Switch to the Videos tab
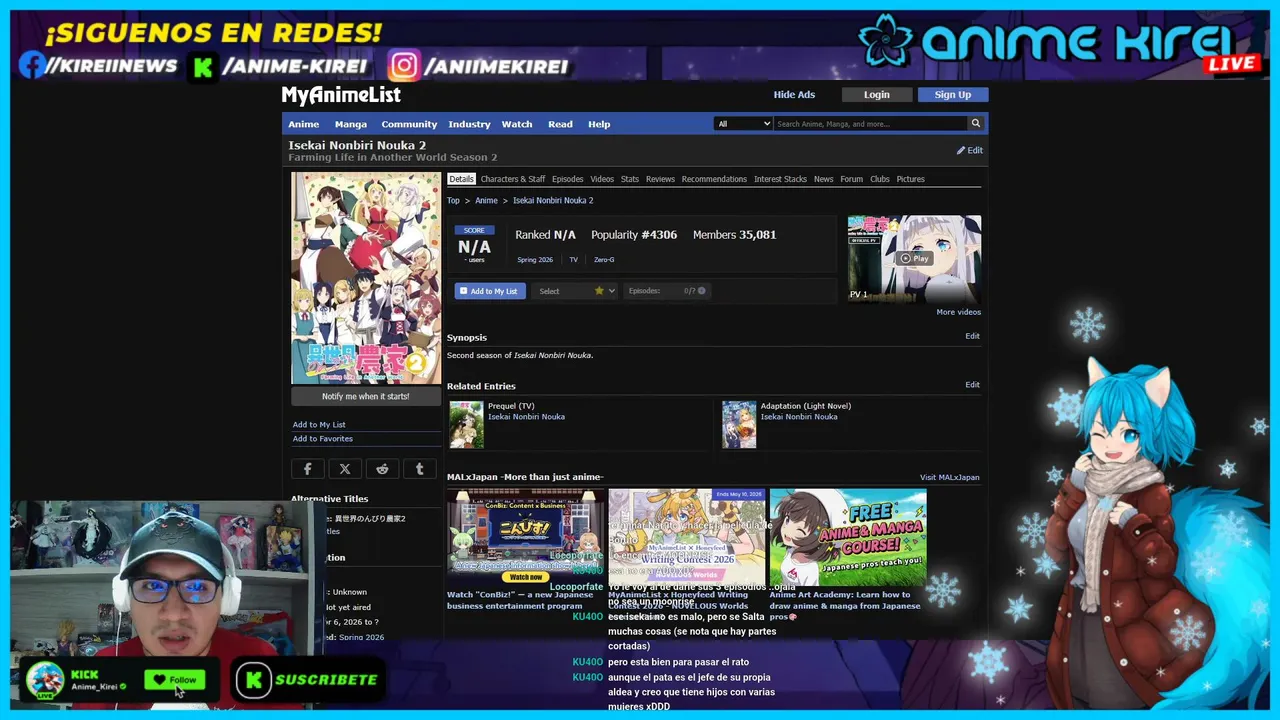Screen dimensions: 1280x720 (602, 179)
